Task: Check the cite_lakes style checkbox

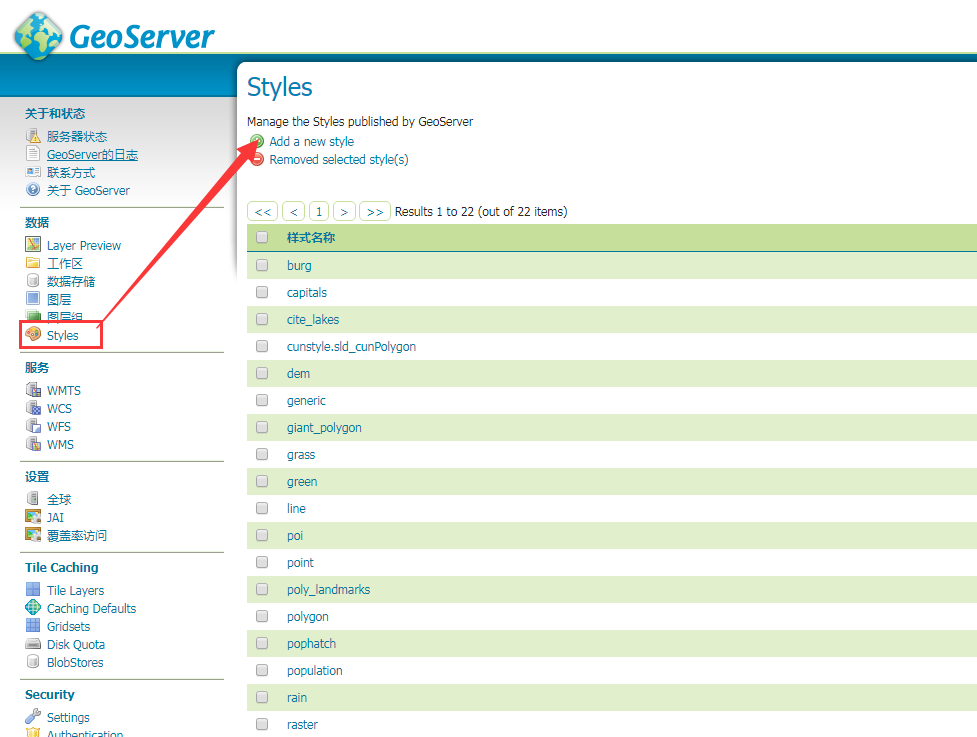Action: 262,319
